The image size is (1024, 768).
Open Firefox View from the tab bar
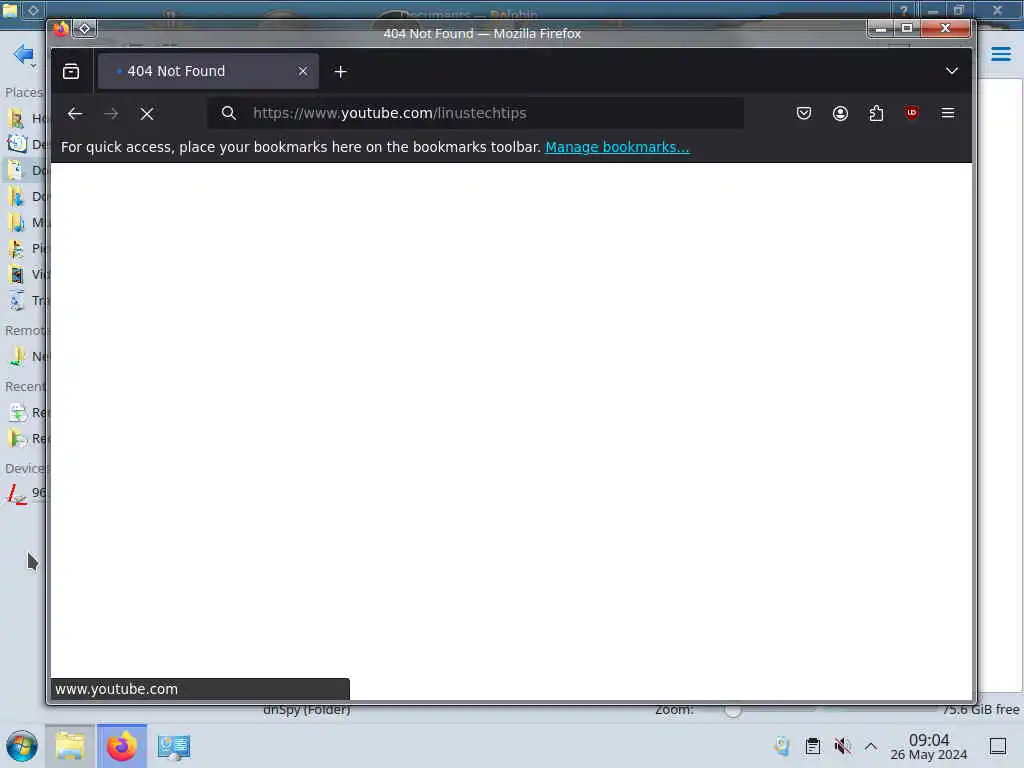coord(71,71)
